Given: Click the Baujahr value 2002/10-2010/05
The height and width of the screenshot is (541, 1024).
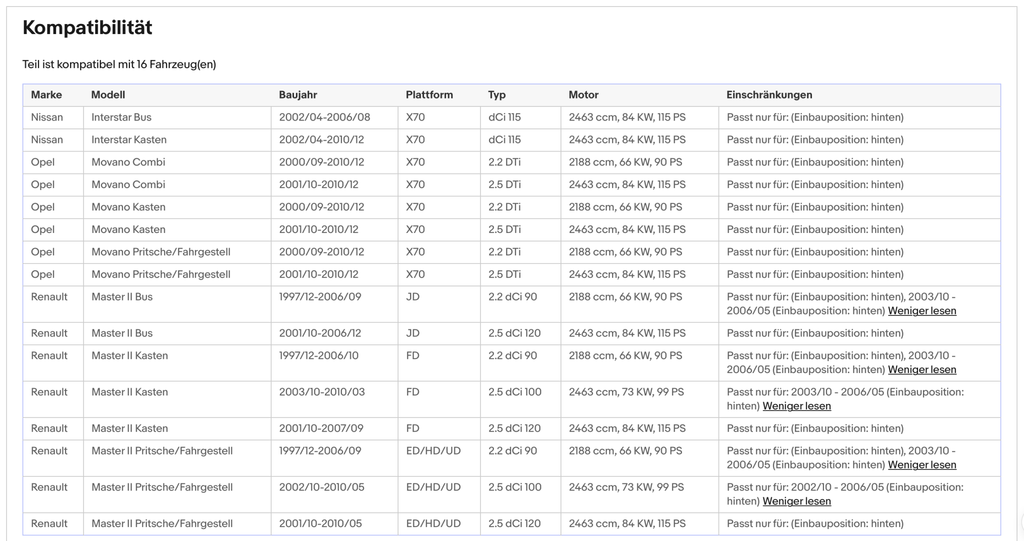Looking at the screenshot, I should click(x=322, y=487).
